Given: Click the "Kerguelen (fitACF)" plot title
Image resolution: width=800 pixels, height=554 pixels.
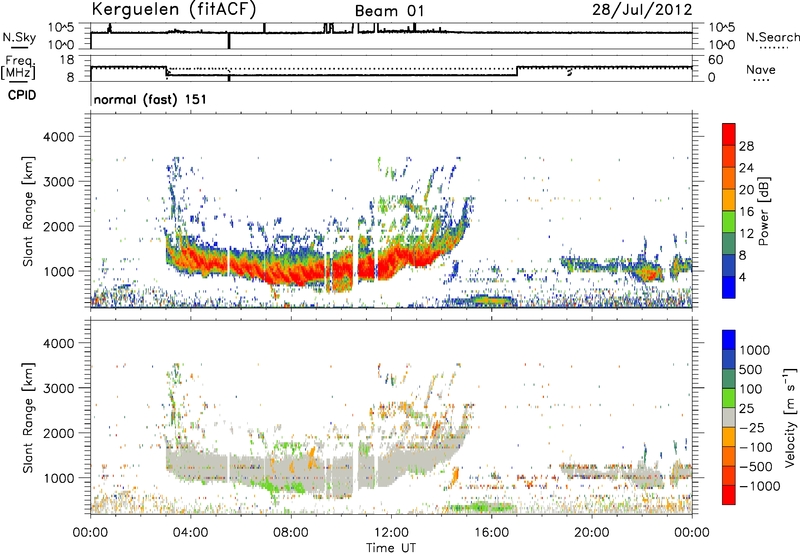Looking at the screenshot, I should [x=173, y=9].
